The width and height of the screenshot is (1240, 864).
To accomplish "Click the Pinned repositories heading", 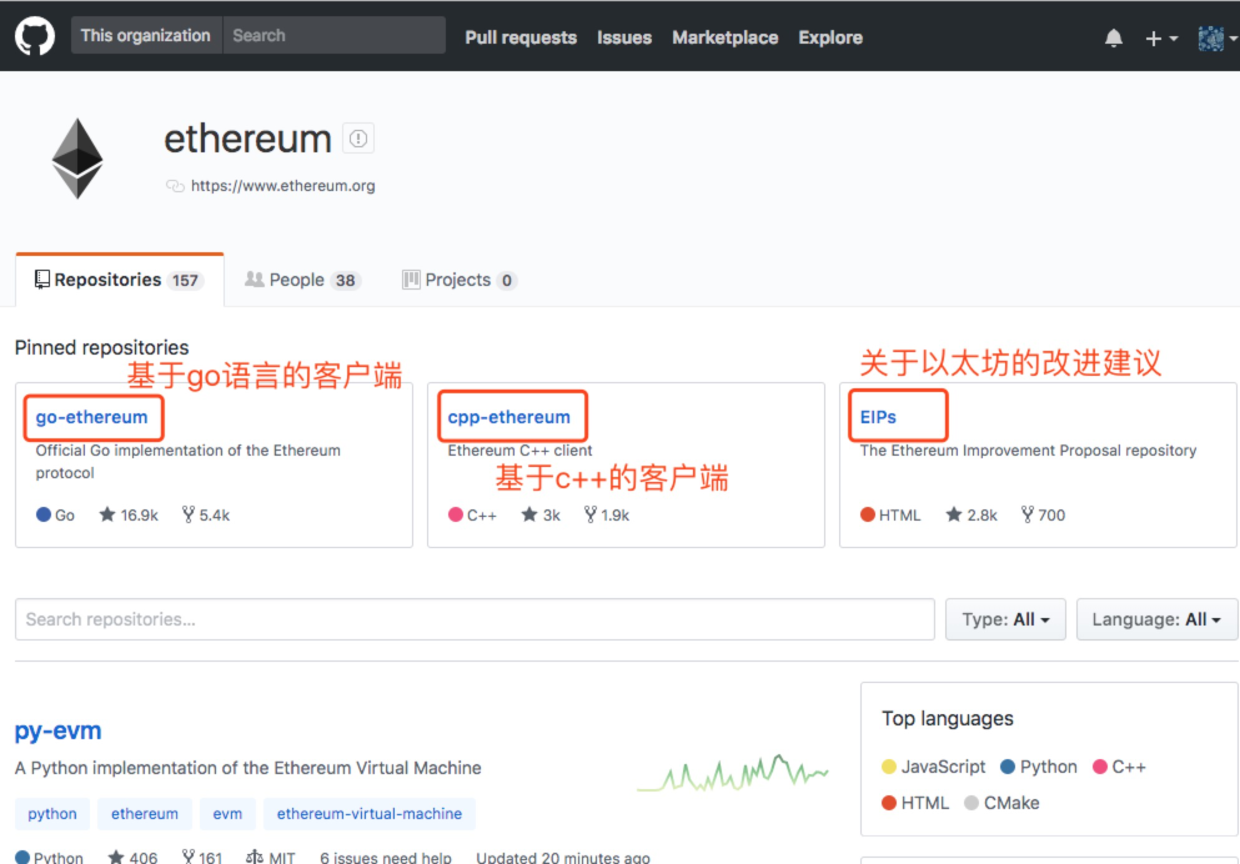I will (102, 348).
